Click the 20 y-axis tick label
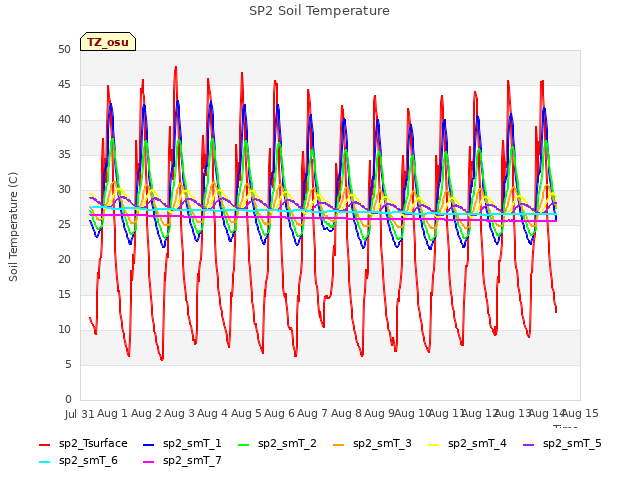Image resolution: width=640 pixels, height=480 pixels. [x=64, y=260]
